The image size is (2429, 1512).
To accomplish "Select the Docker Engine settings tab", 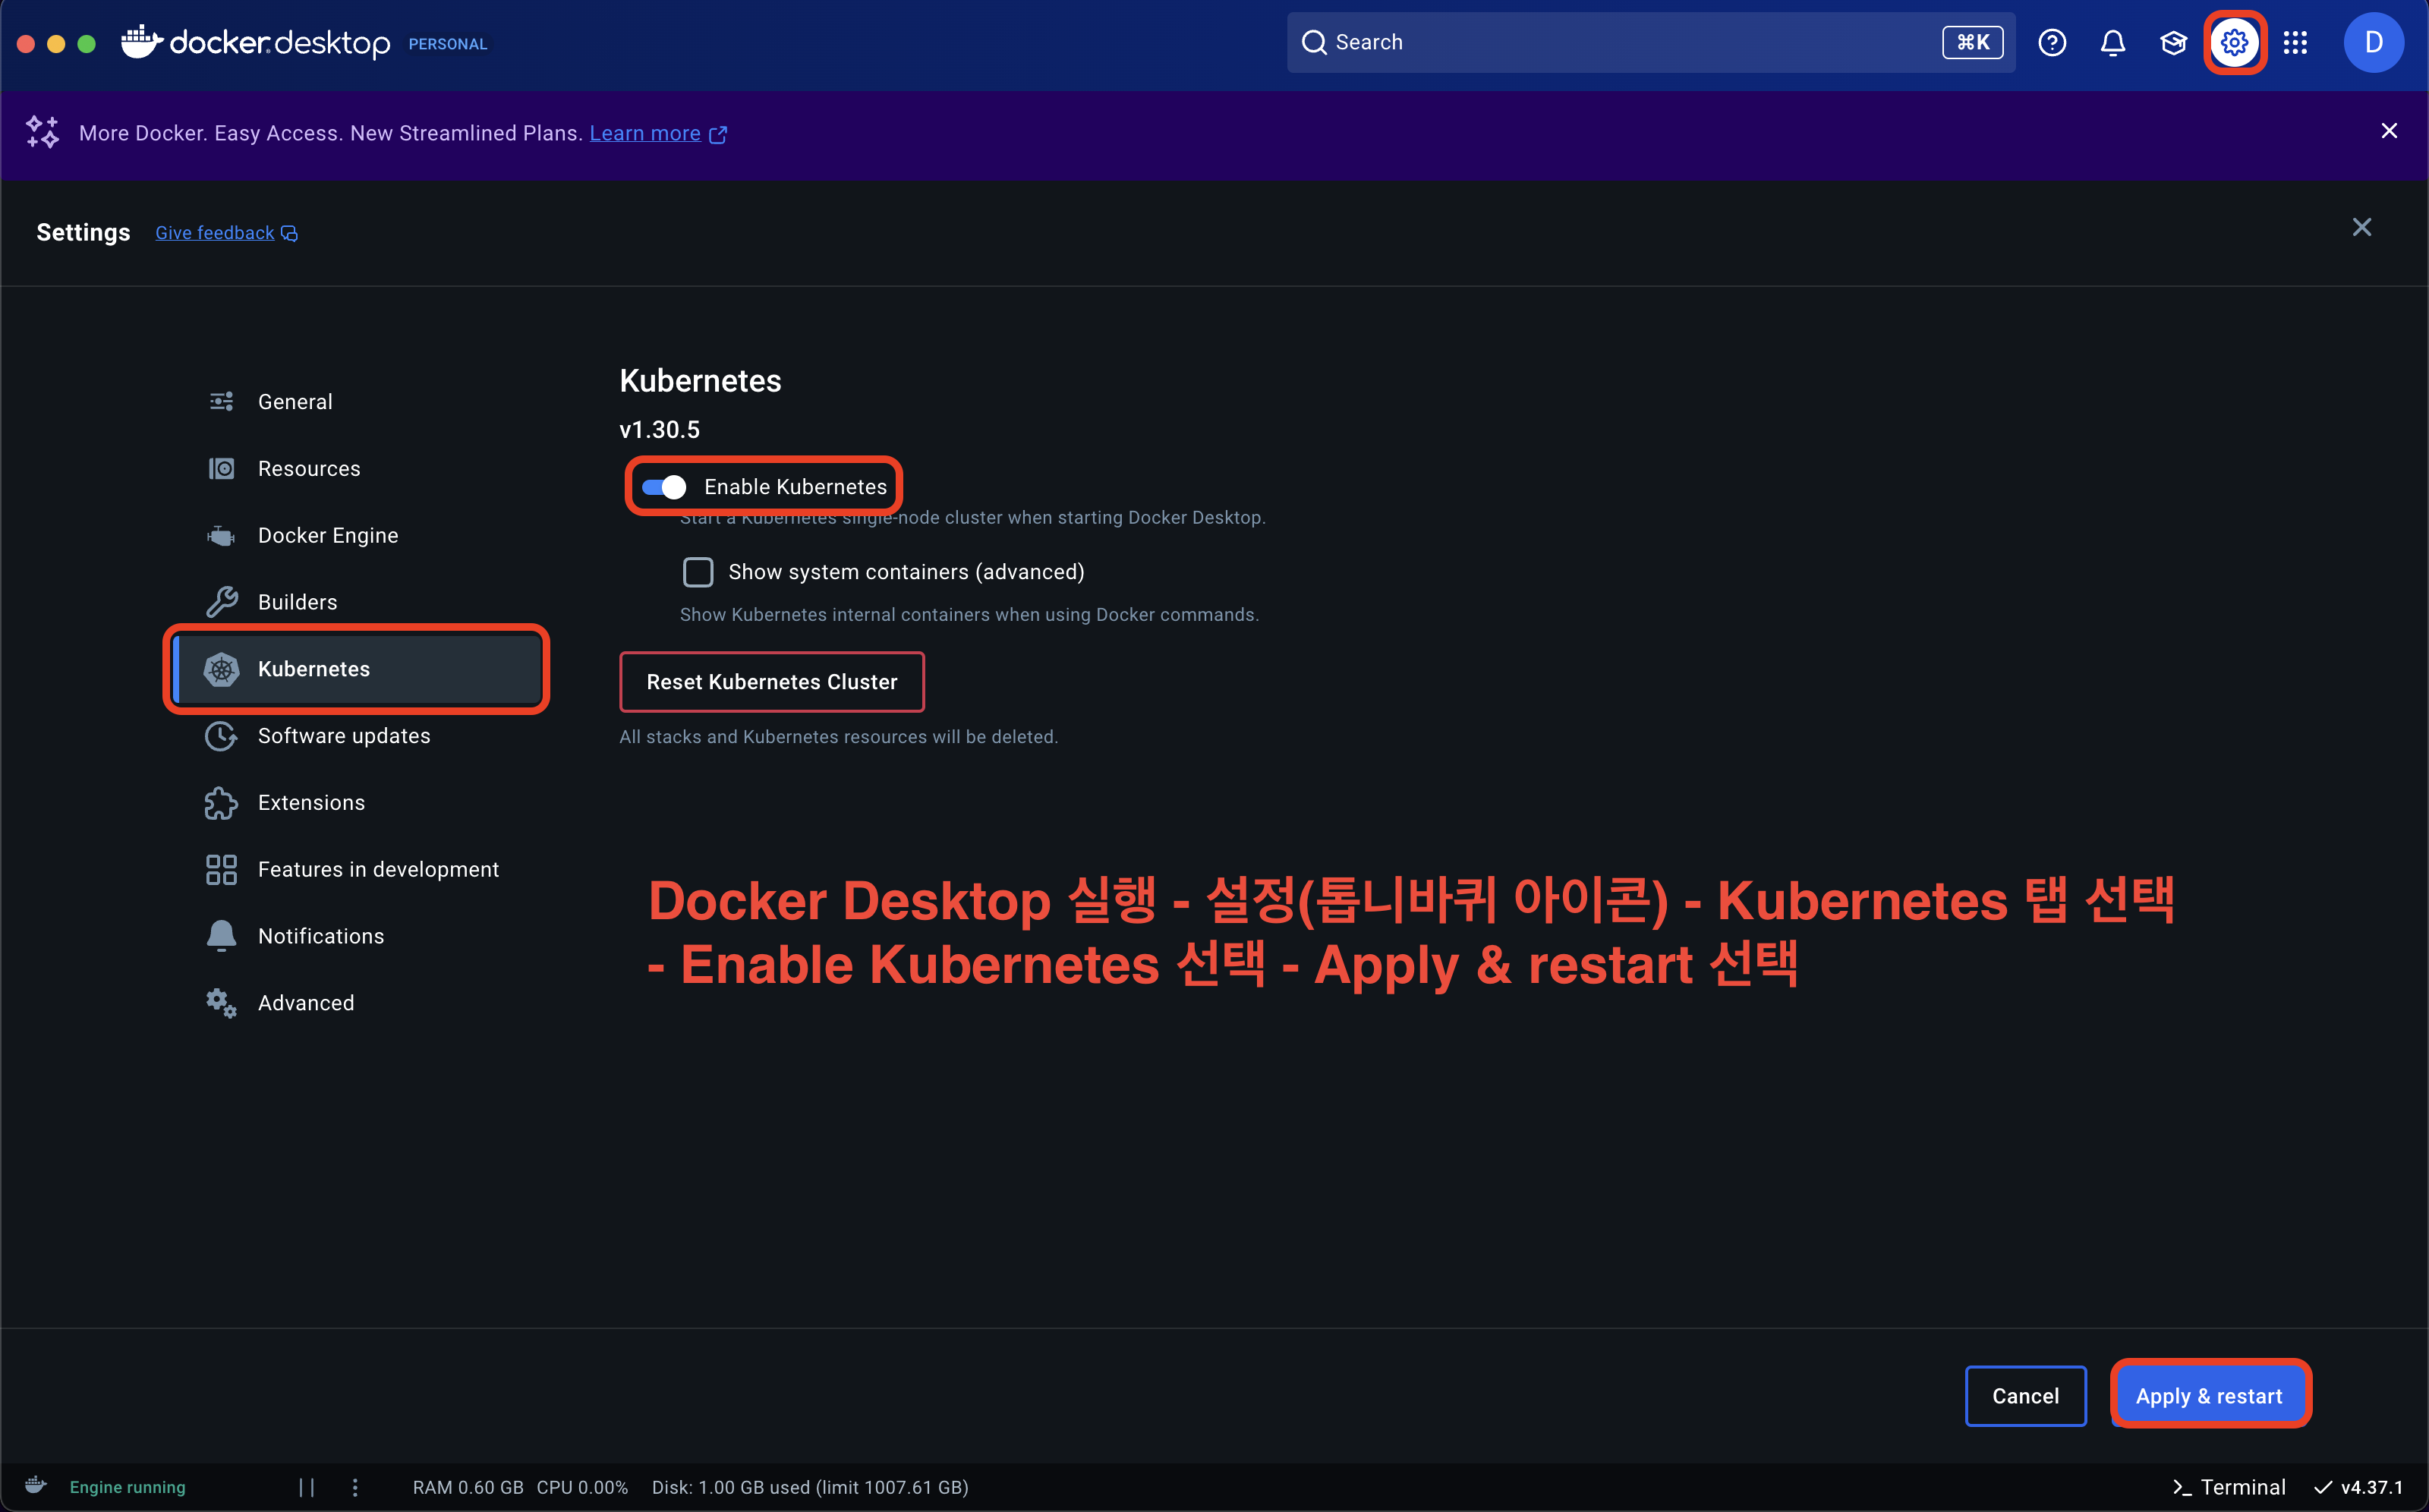I will tap(327, 536).
